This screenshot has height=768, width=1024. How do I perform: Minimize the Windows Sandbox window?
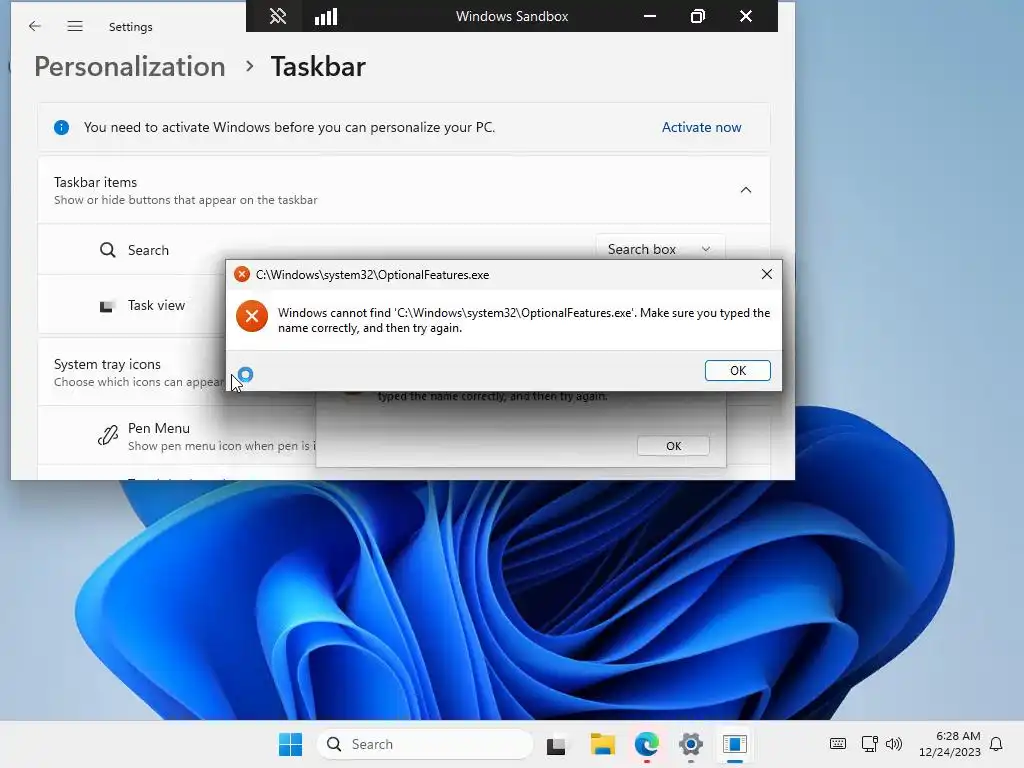(650, 16)
